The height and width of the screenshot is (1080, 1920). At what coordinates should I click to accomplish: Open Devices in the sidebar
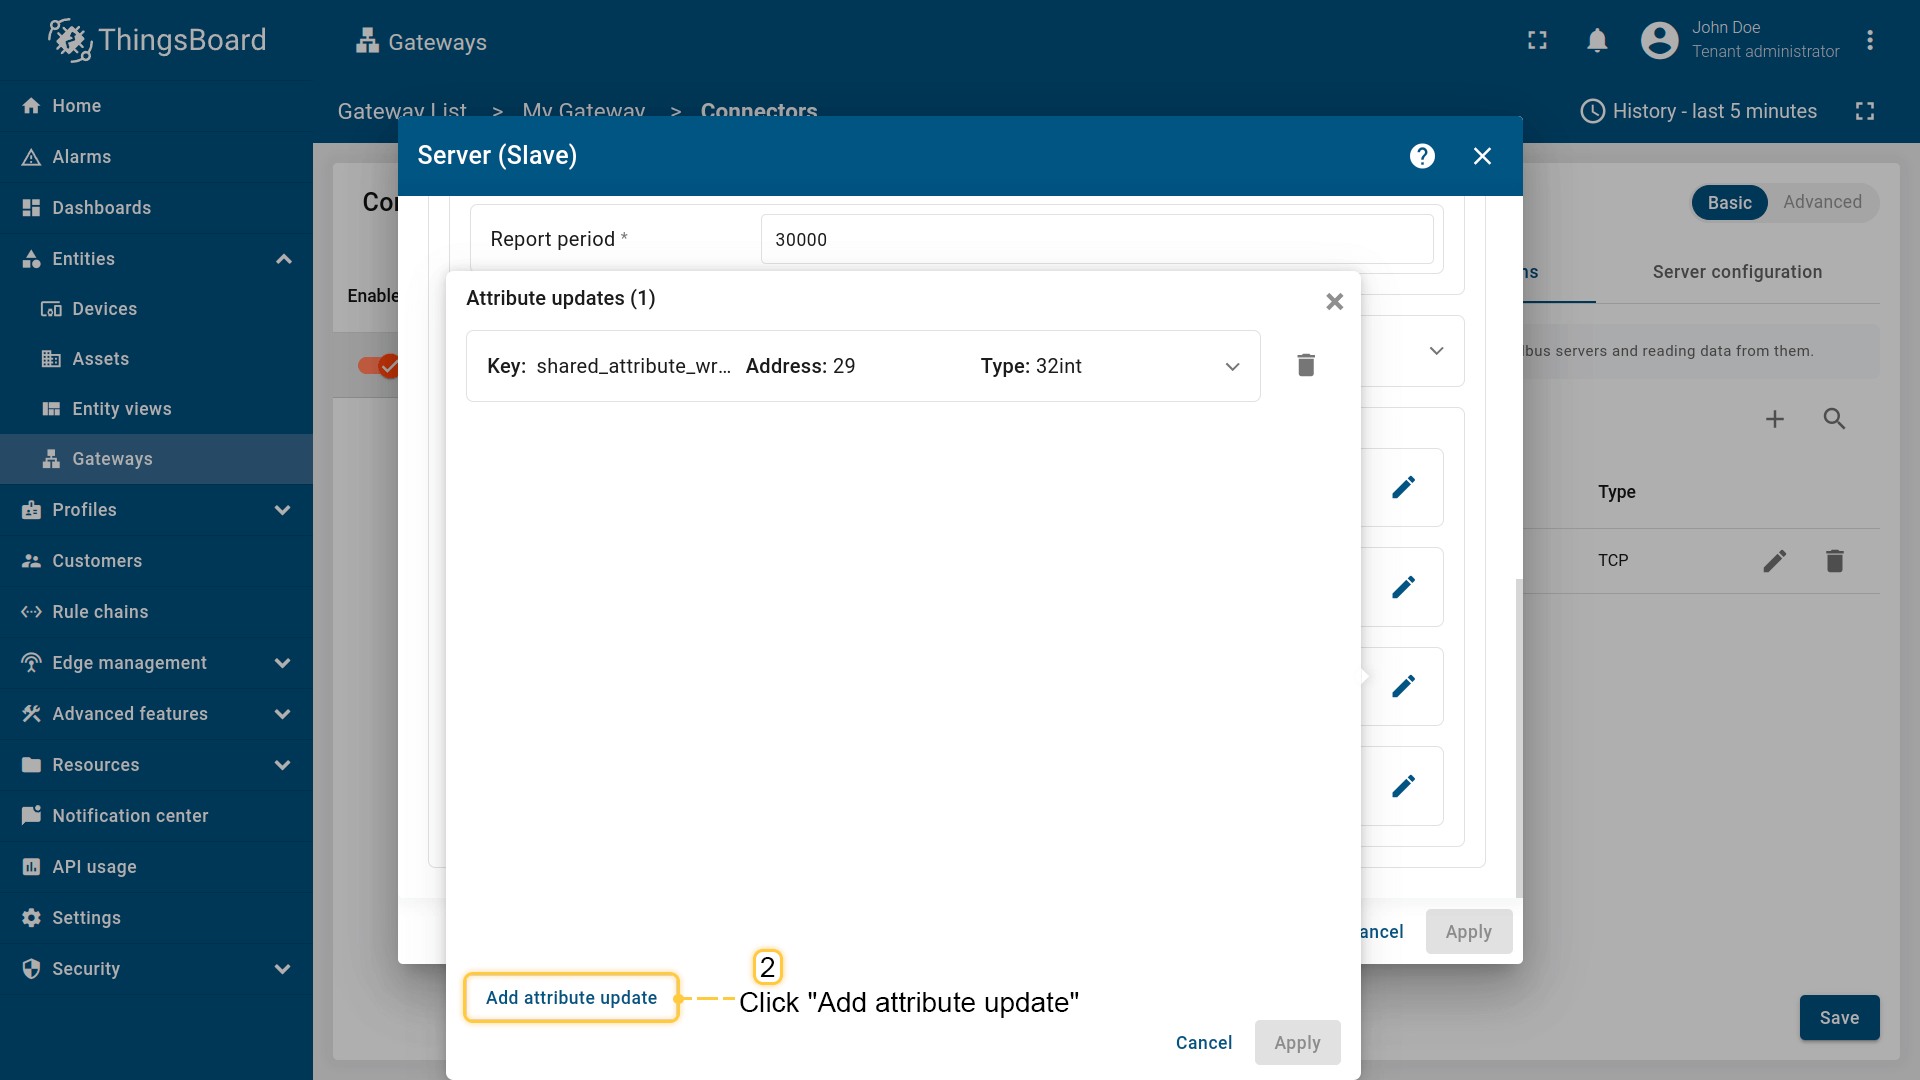[x=104, y=309]
